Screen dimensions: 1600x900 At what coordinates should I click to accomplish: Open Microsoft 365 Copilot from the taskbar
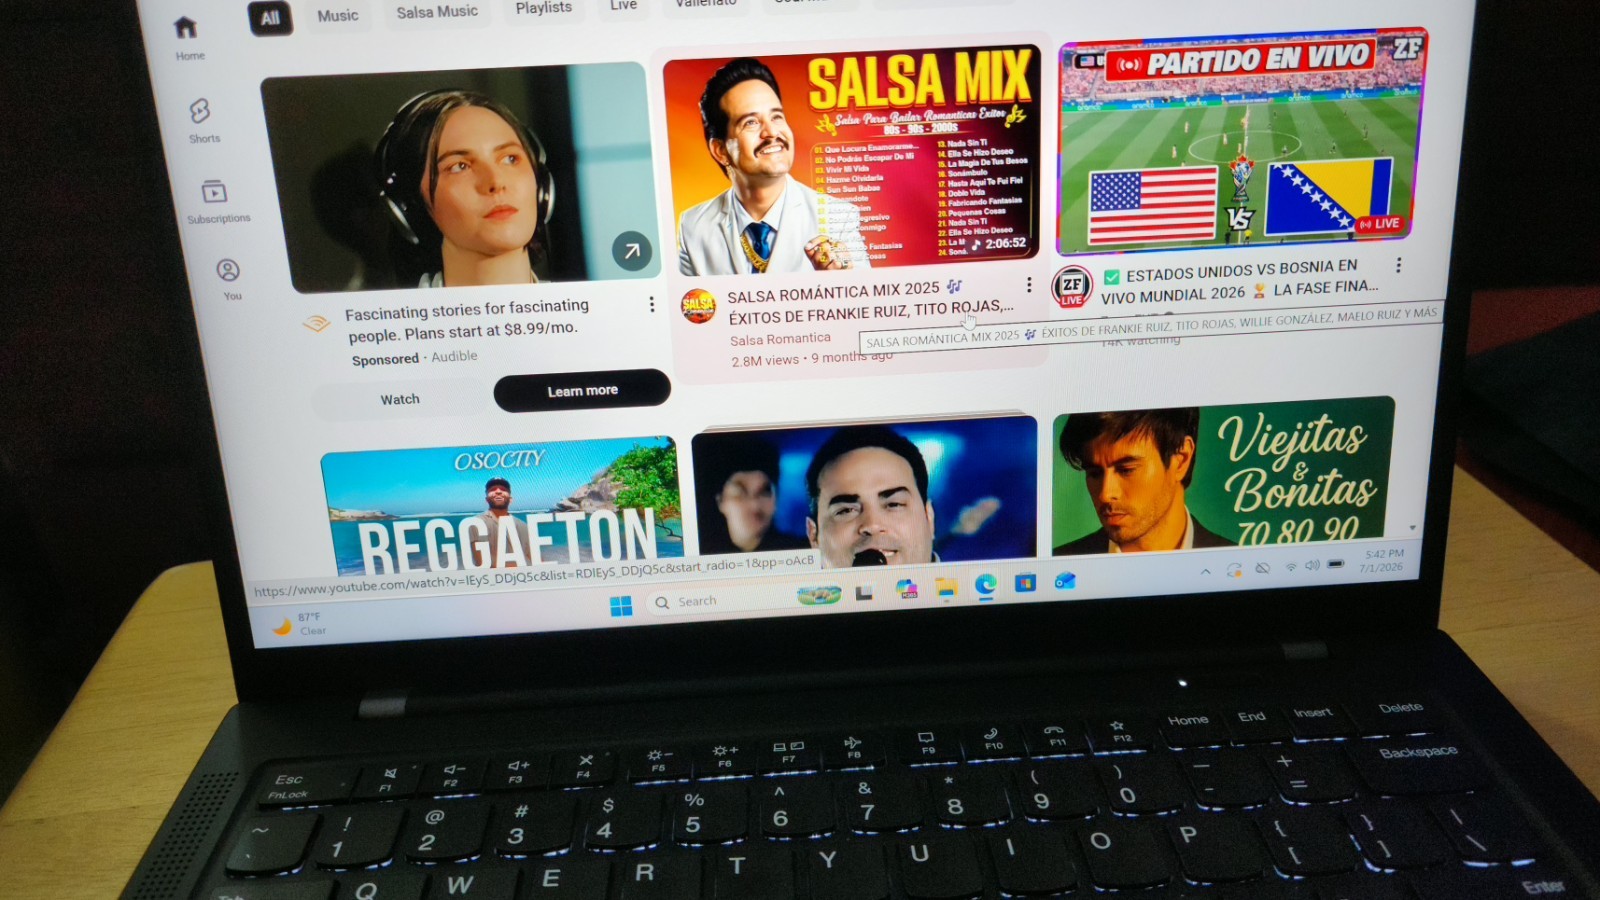(906, 589)
